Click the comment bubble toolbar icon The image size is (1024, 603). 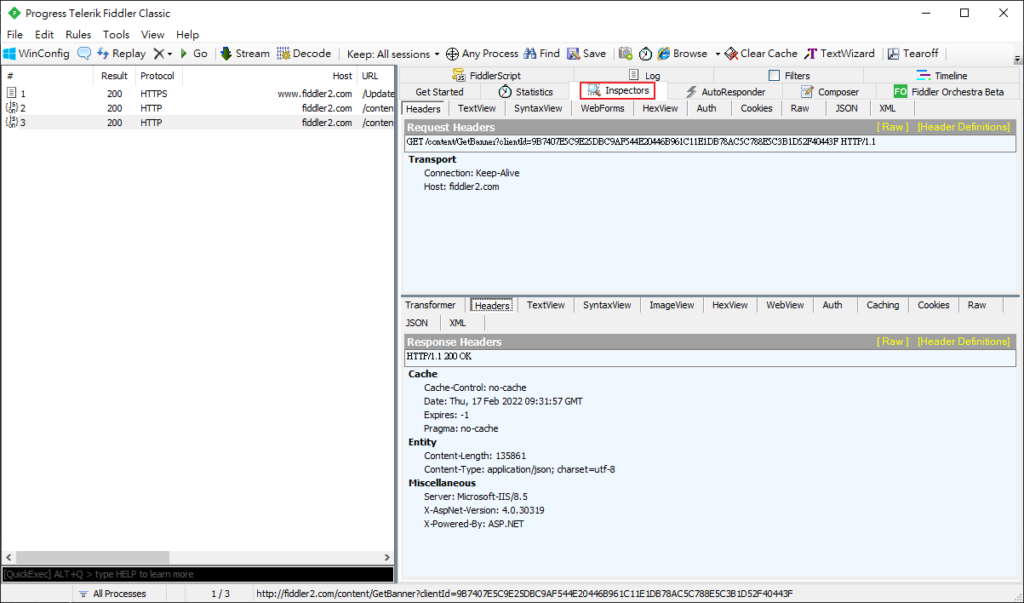pos(84,54)
